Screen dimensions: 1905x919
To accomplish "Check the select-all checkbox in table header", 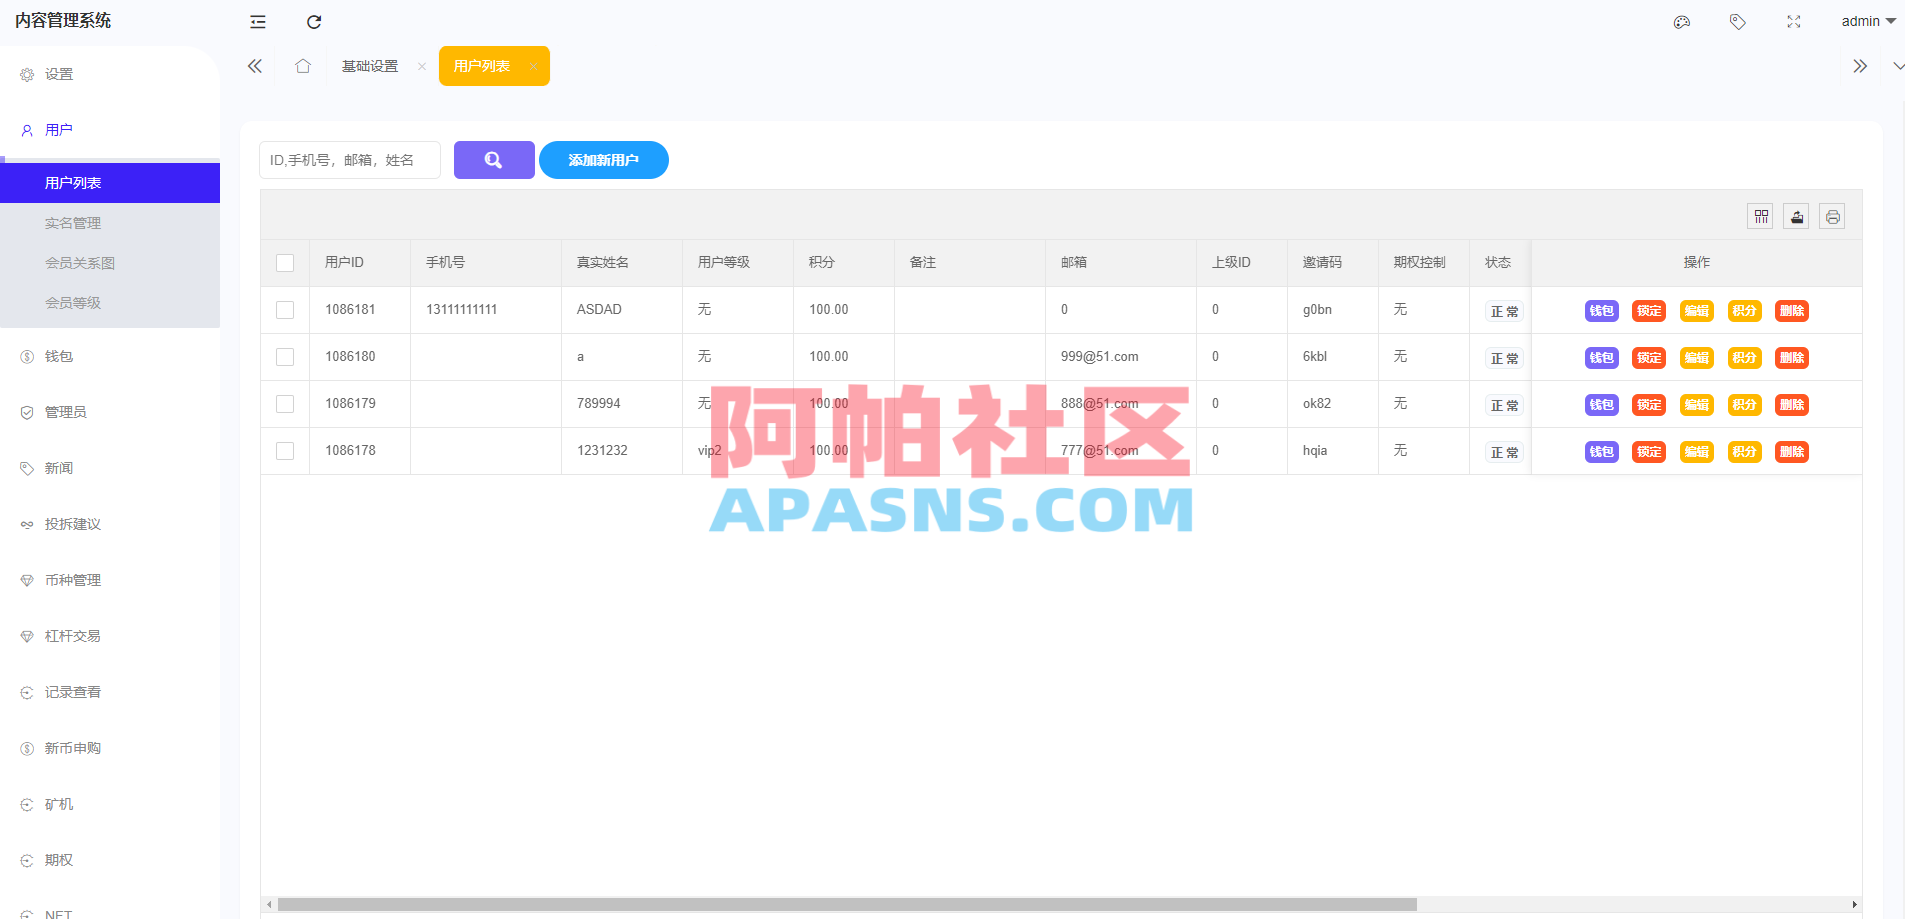I will pos(285,262).
